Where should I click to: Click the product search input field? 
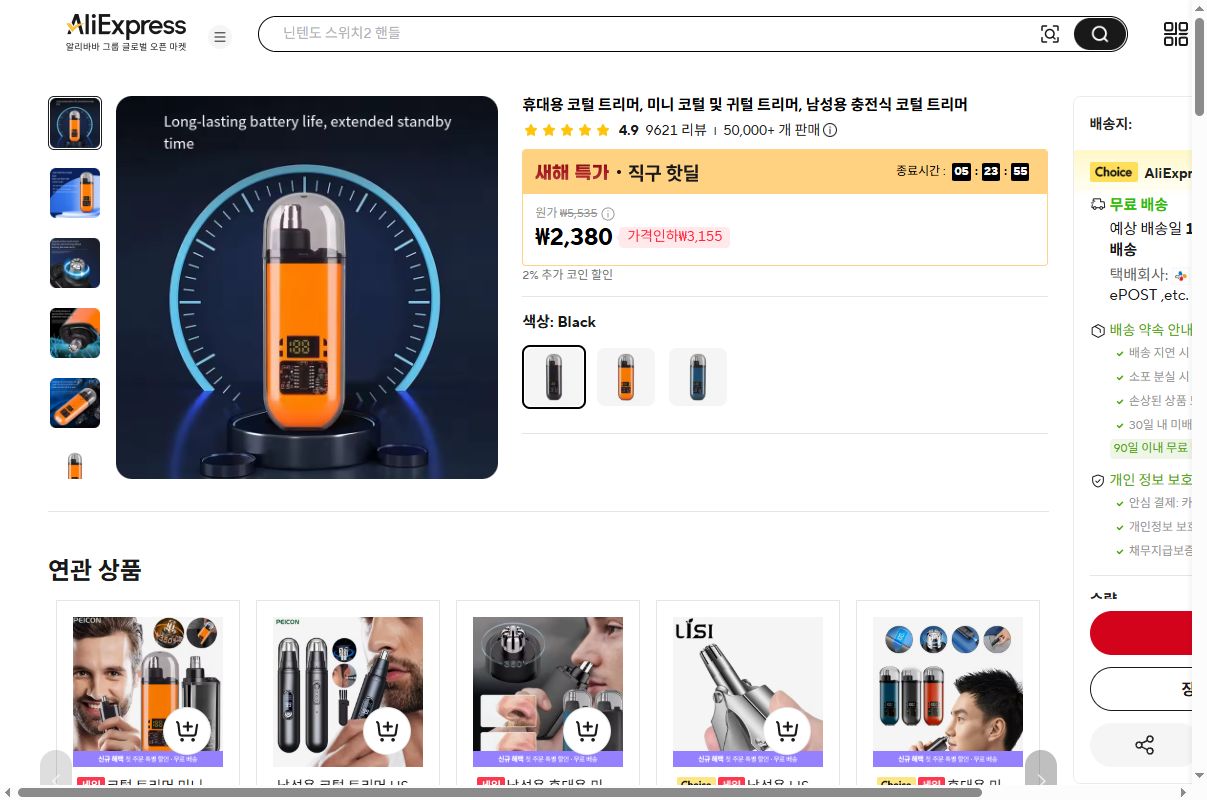(650, 33)
